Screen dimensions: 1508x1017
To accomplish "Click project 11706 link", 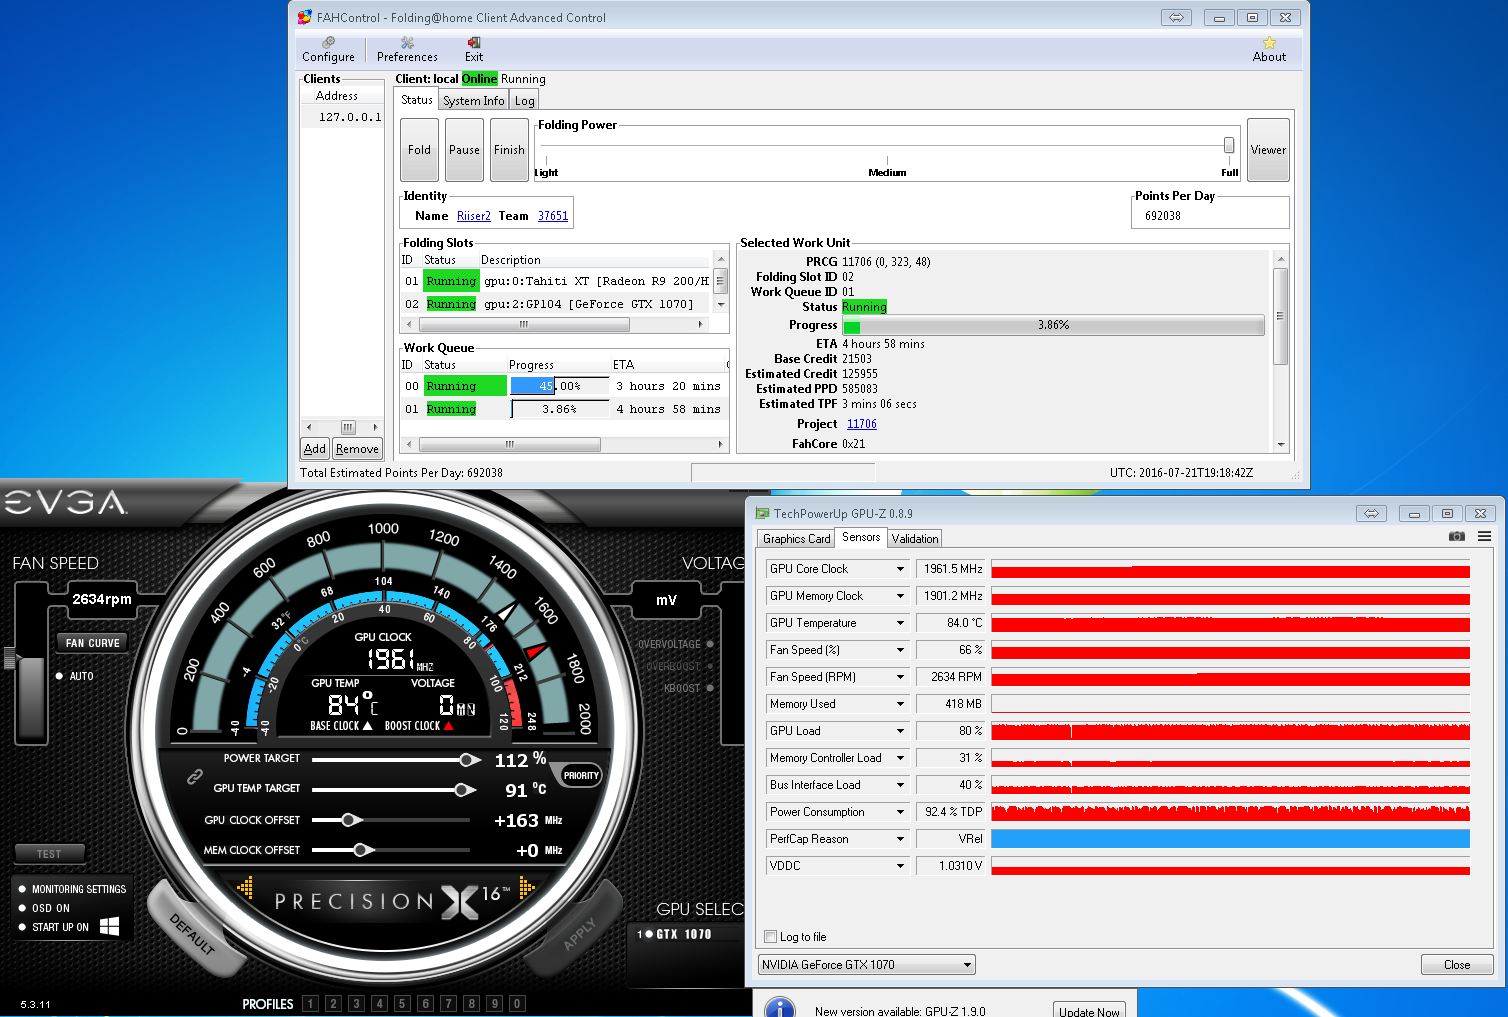I will click(x=862, y=424).
